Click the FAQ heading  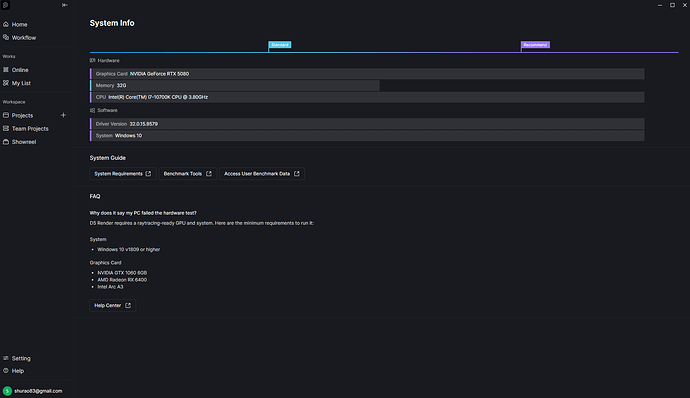tap(95, 196)
